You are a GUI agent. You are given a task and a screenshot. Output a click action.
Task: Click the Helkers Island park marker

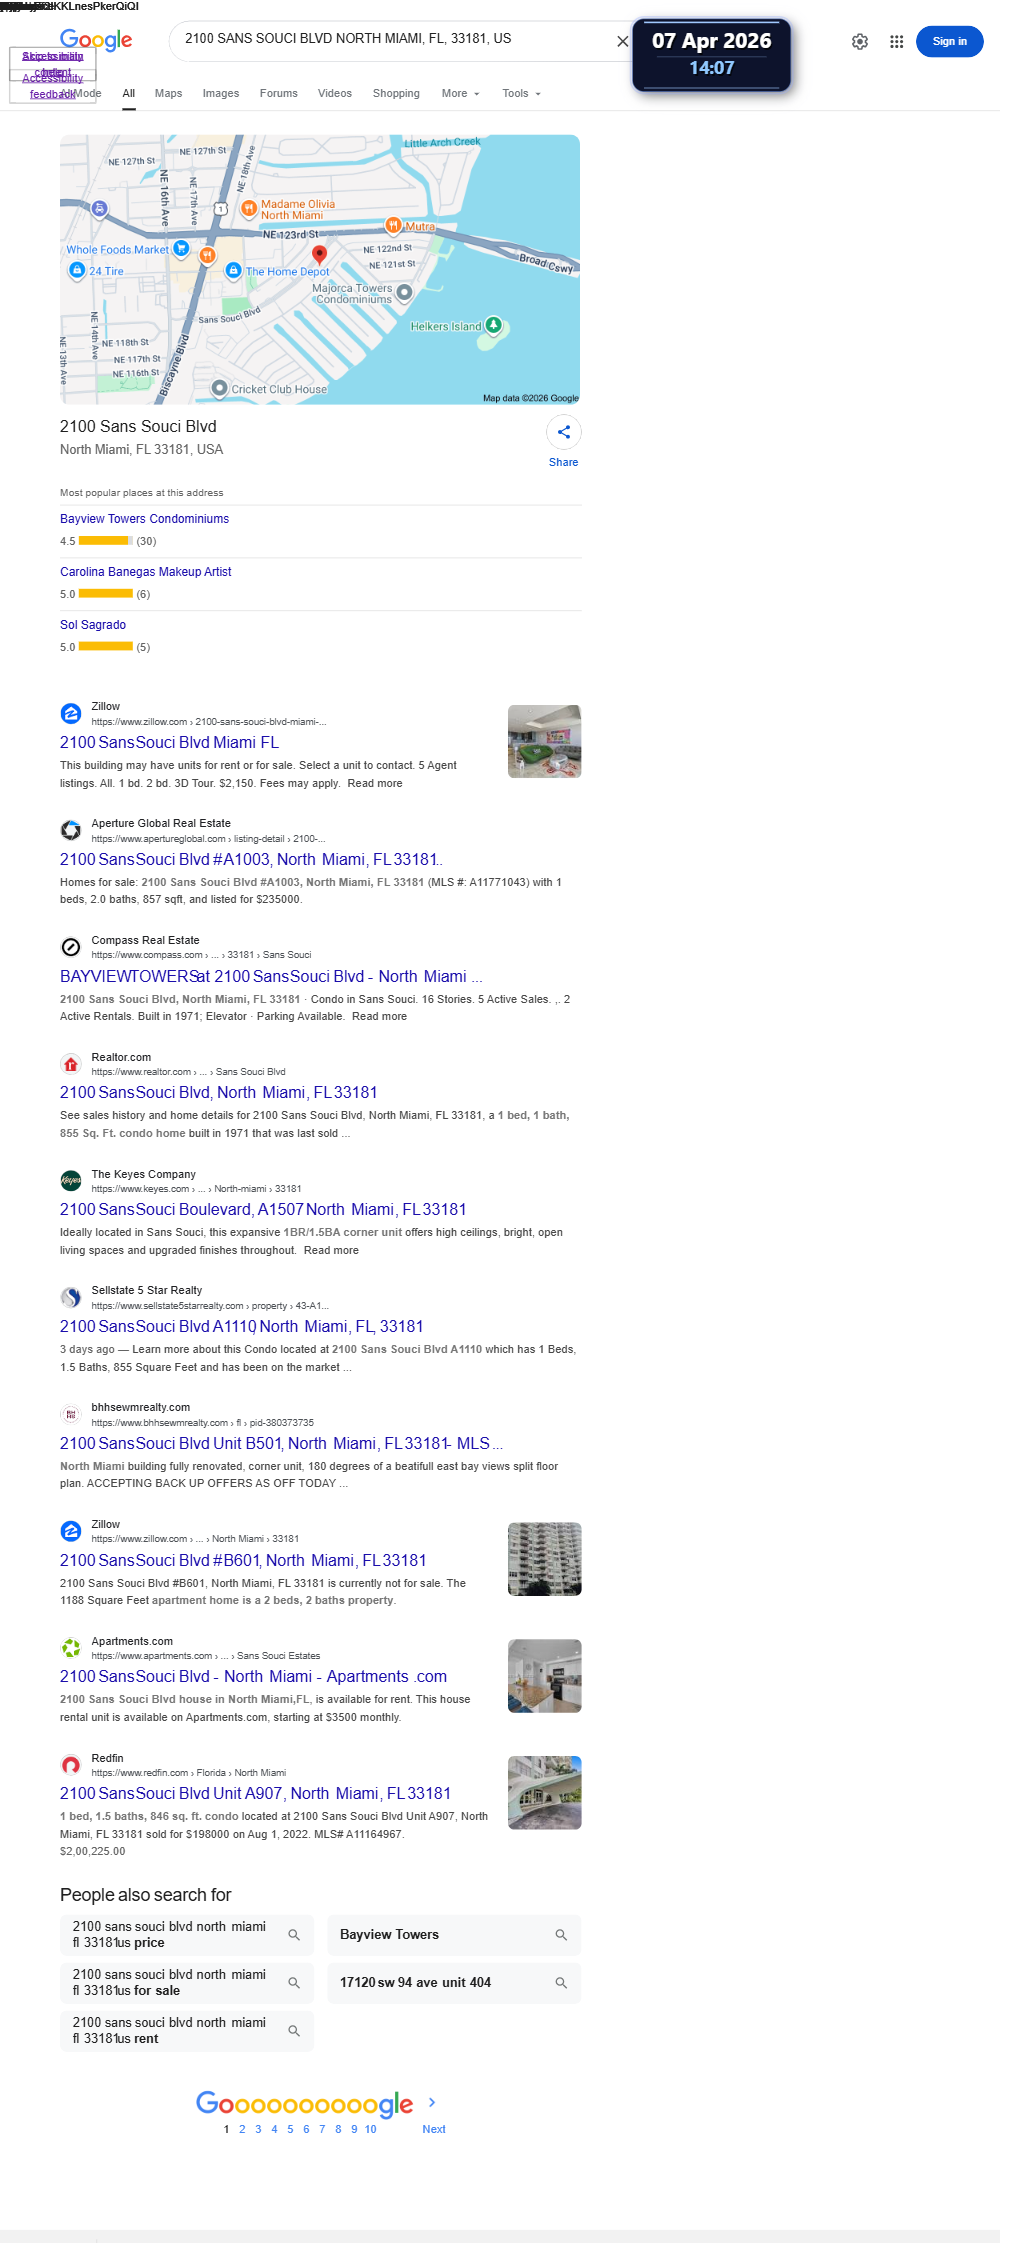point(493,324)
